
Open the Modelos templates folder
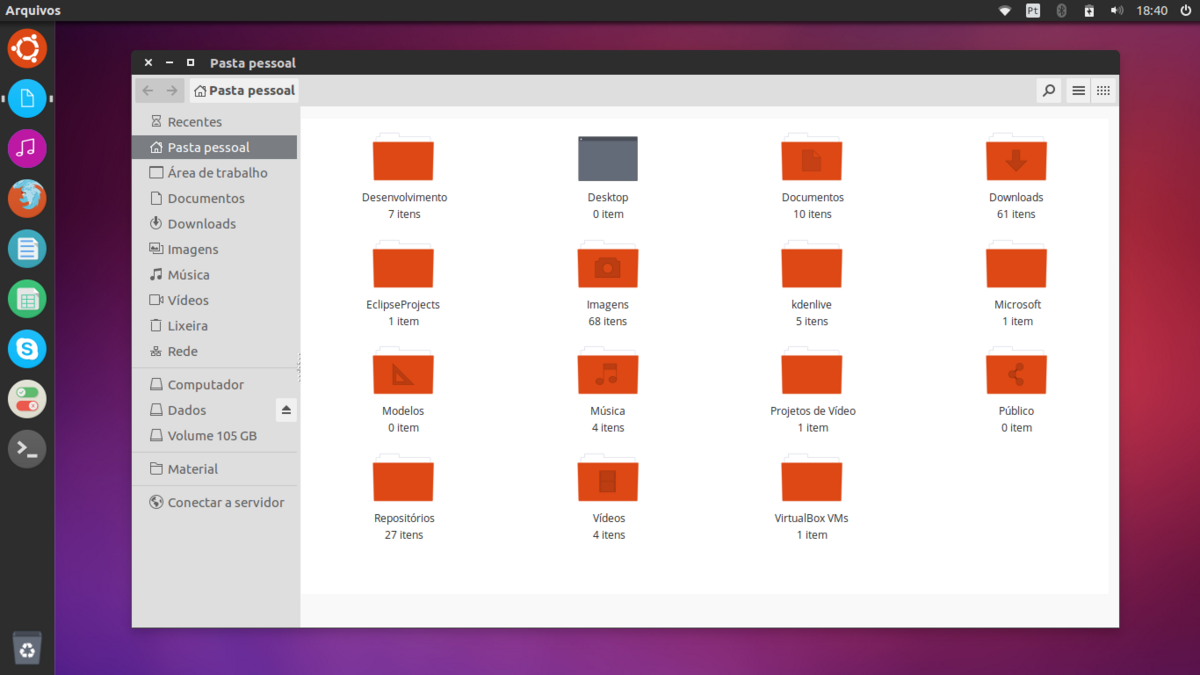click(403, 372)
